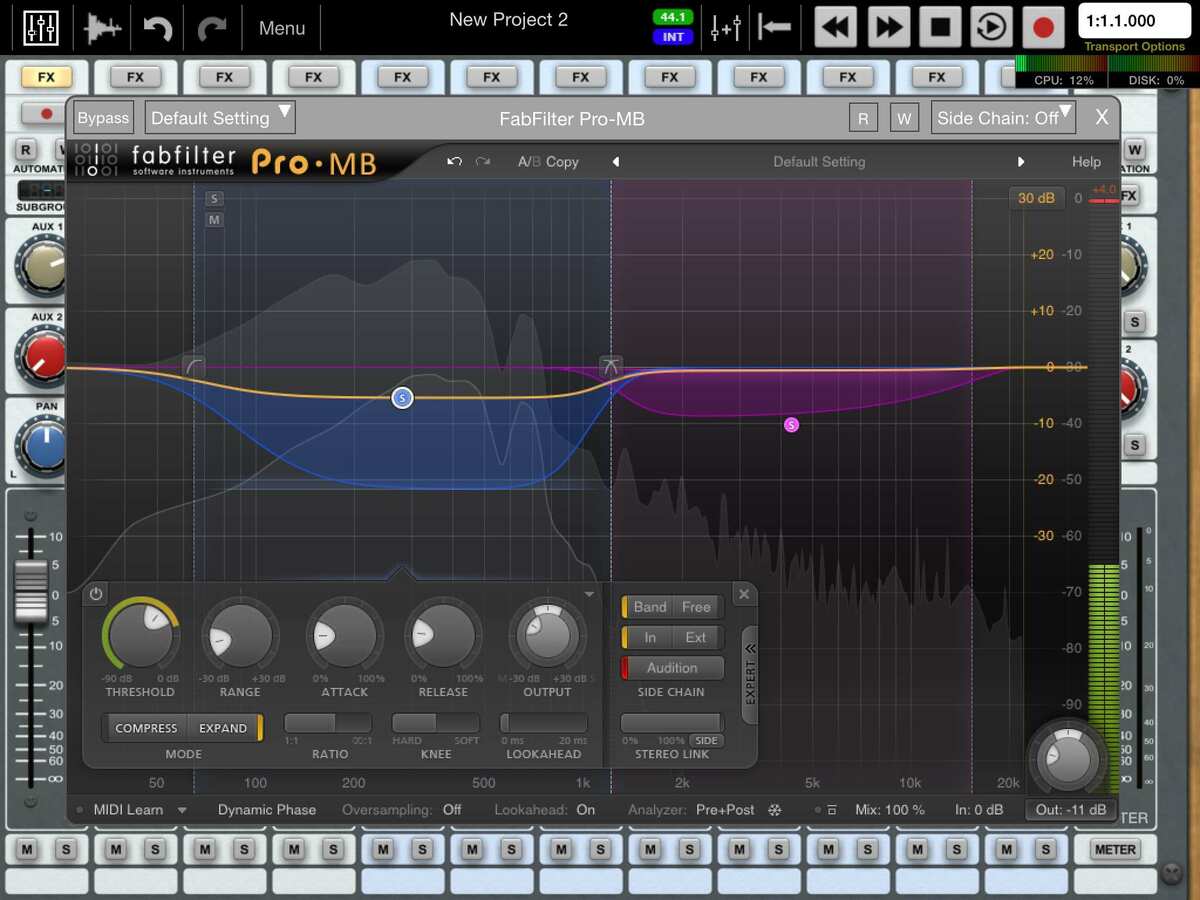Go to the next preset arrow

click(x=1021, y=161)
